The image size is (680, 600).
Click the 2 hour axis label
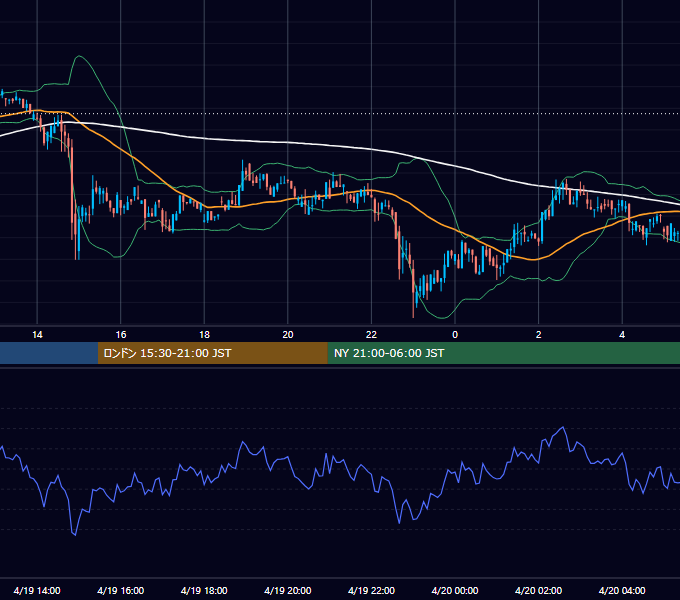click(x=539, y=335)
